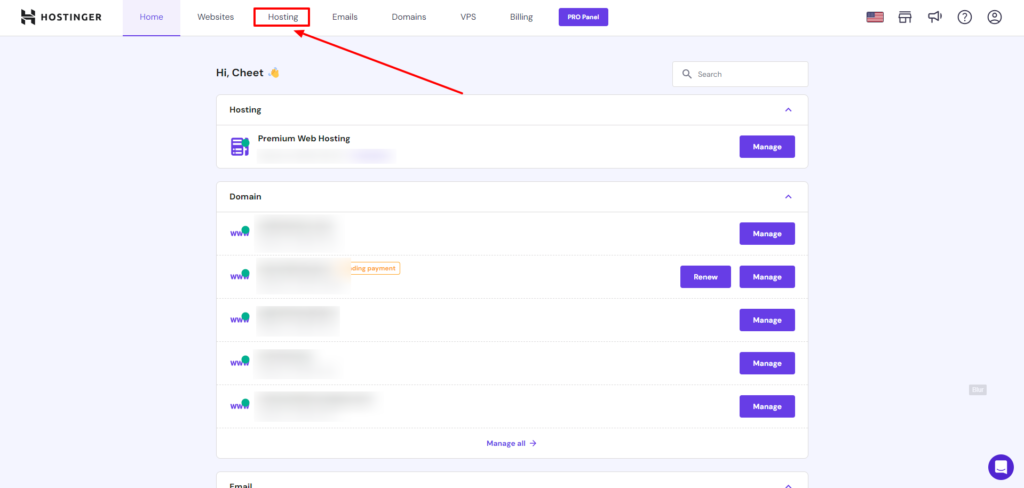The image size is (1024, 488).
Task: Follow the Manage all link
Action: [511, 443]
